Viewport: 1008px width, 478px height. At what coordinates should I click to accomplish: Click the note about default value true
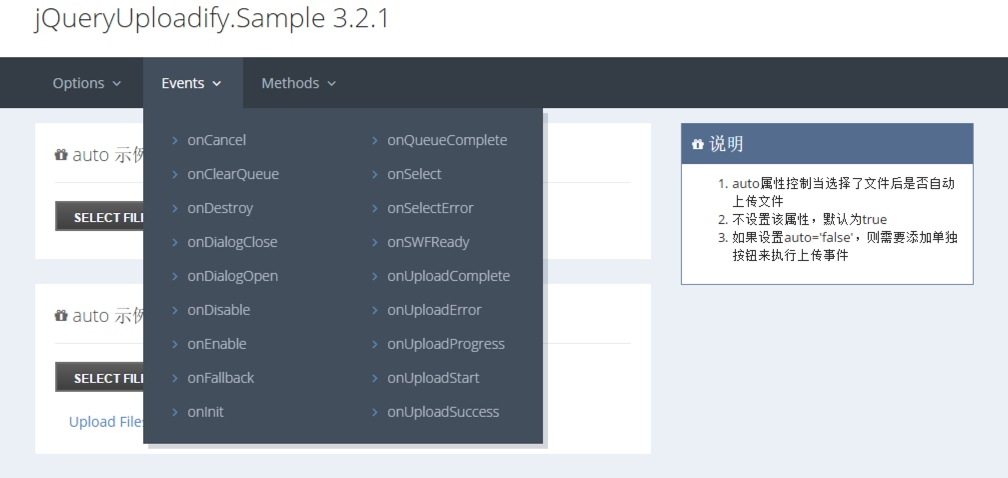tap(809, 219)
